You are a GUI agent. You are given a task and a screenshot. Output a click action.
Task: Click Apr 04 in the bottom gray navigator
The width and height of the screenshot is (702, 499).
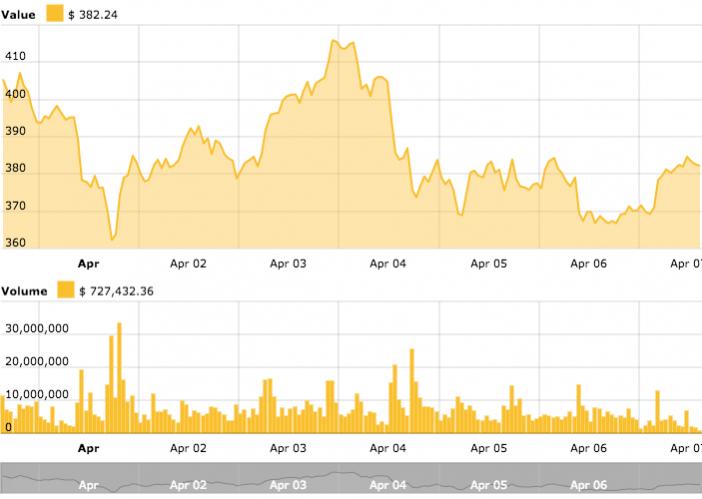388,485
